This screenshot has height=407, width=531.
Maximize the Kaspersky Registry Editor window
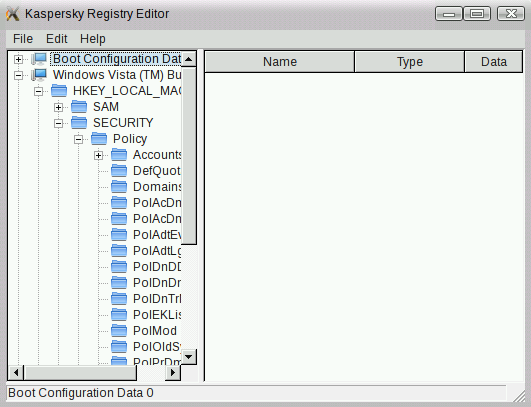477,14
